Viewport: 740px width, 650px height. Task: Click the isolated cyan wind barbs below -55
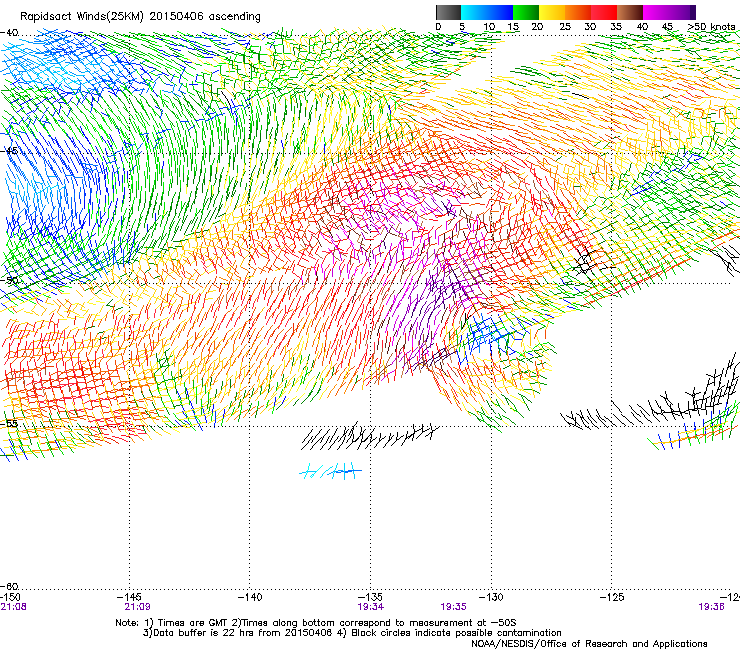tap(330, 471)
